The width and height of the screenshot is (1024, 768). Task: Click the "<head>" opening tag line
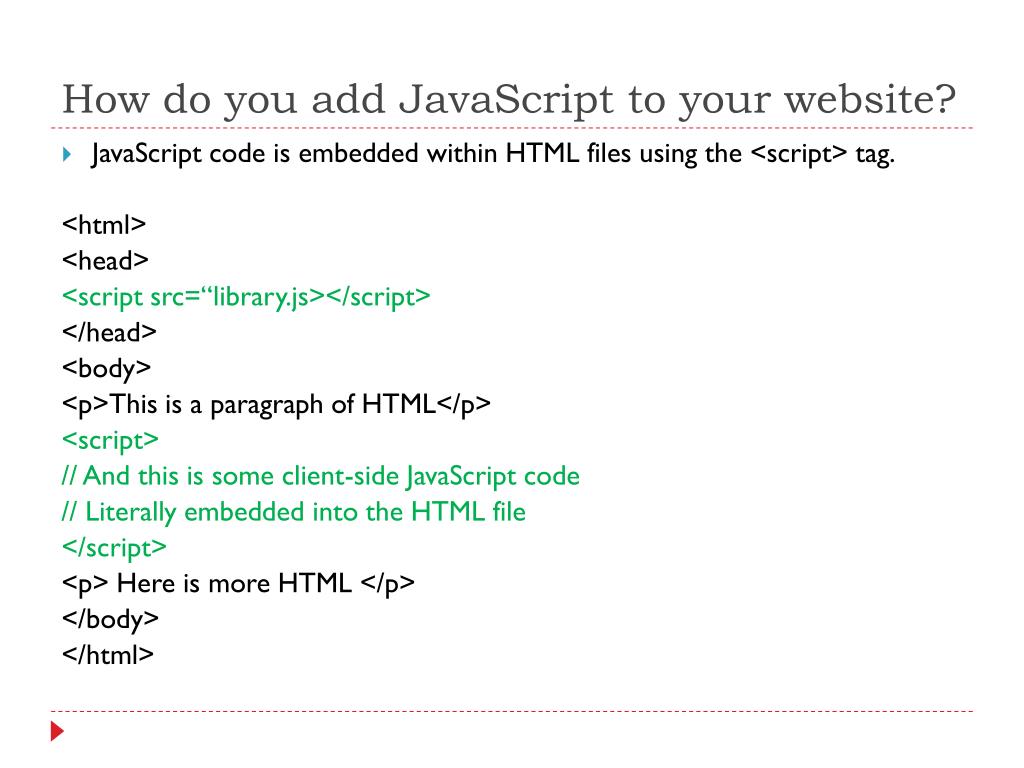(x=105, y=261)
